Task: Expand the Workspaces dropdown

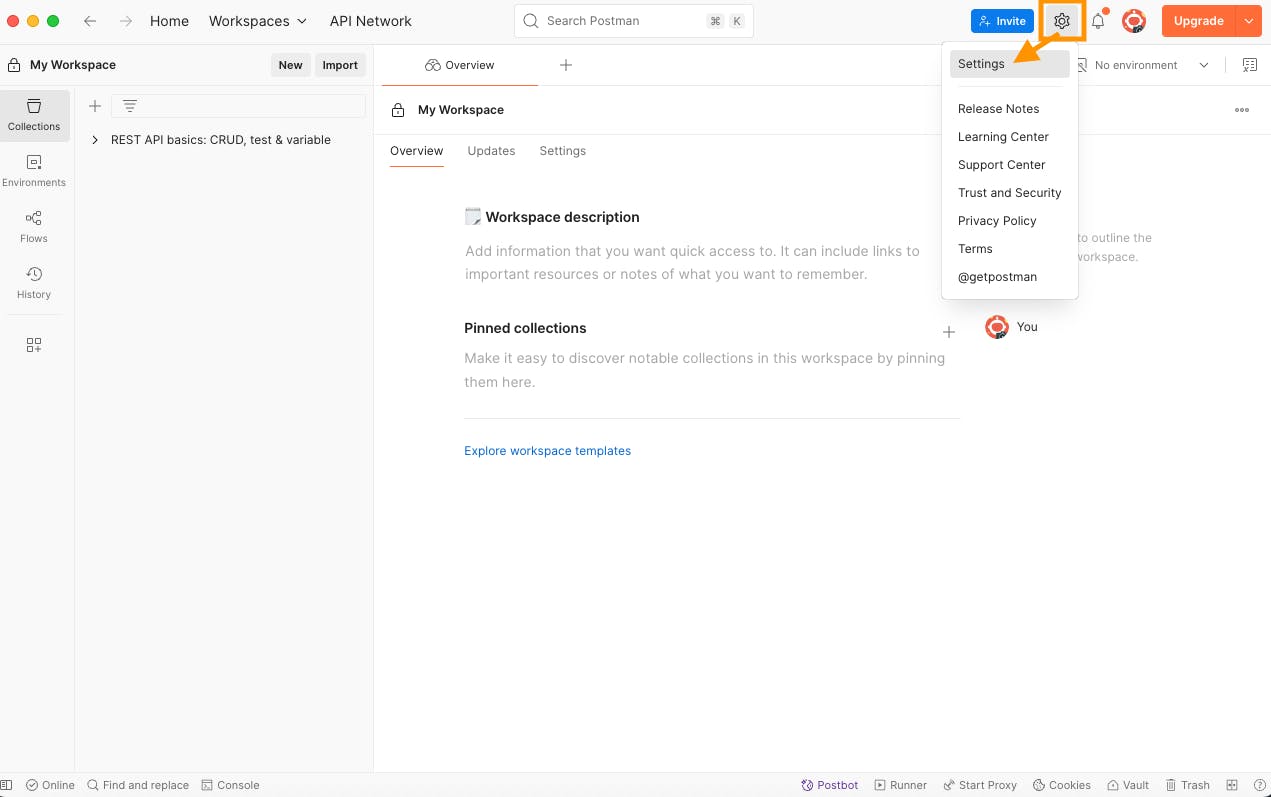Action: (x=258, y=21)
